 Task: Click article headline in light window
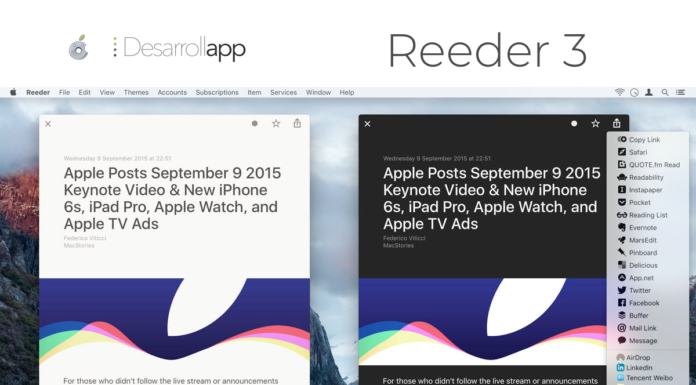[x=172, y=198]
